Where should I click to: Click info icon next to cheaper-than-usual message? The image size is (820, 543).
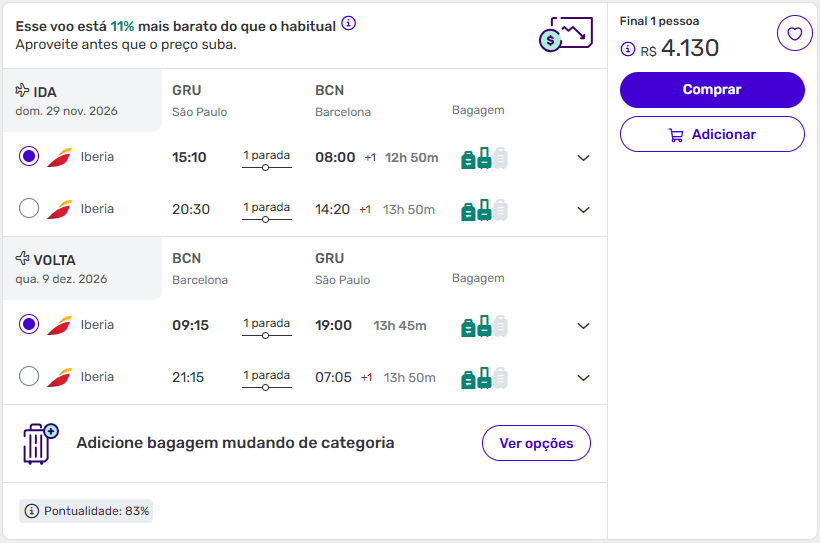point(348,24)
